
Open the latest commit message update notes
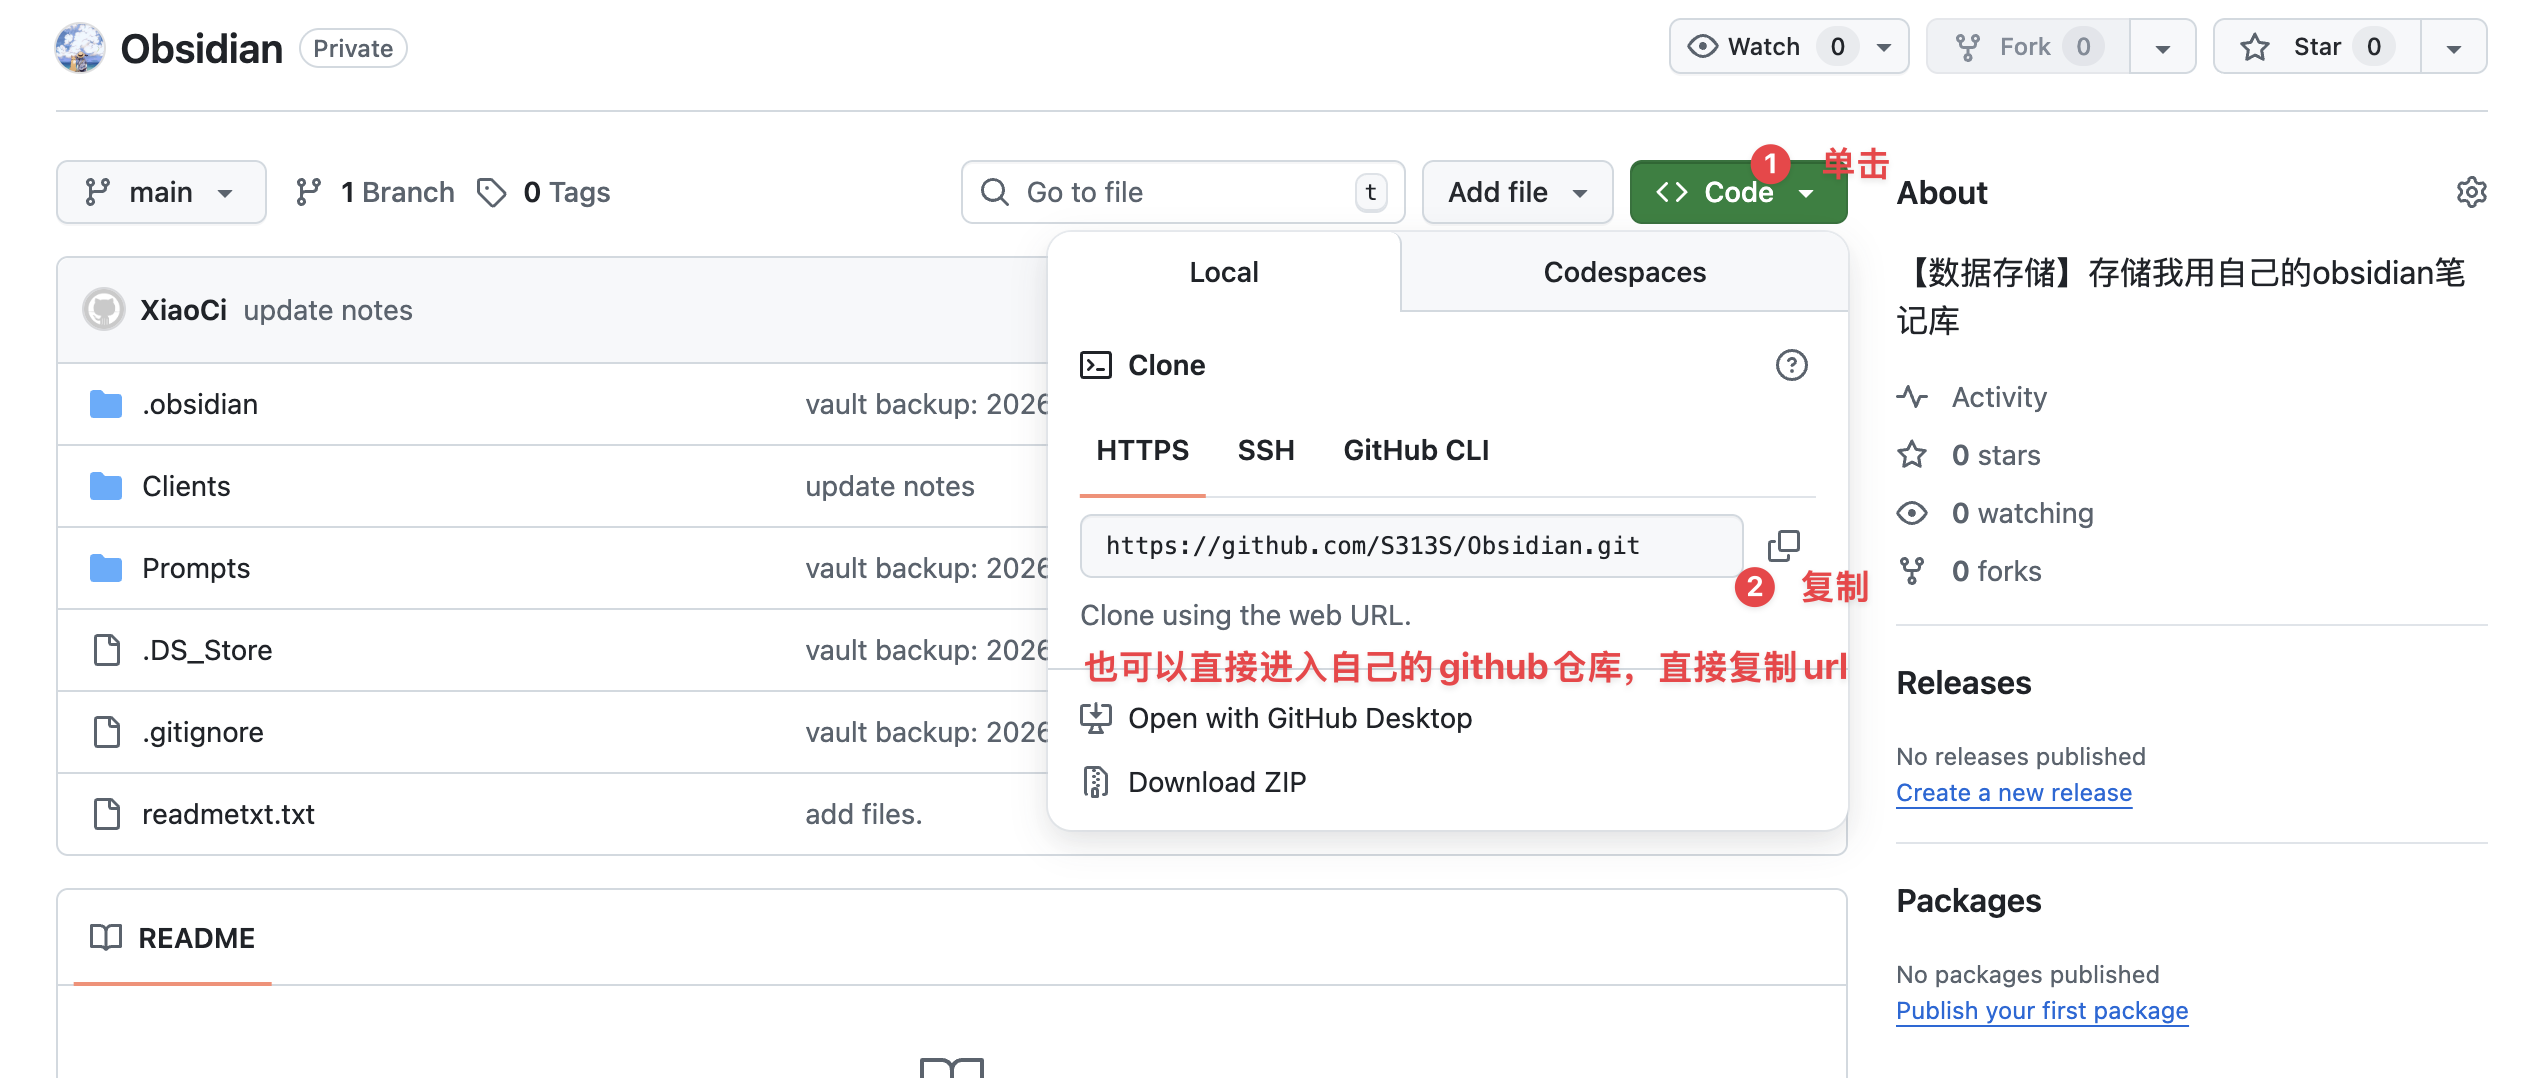click(x=328, y=310)
